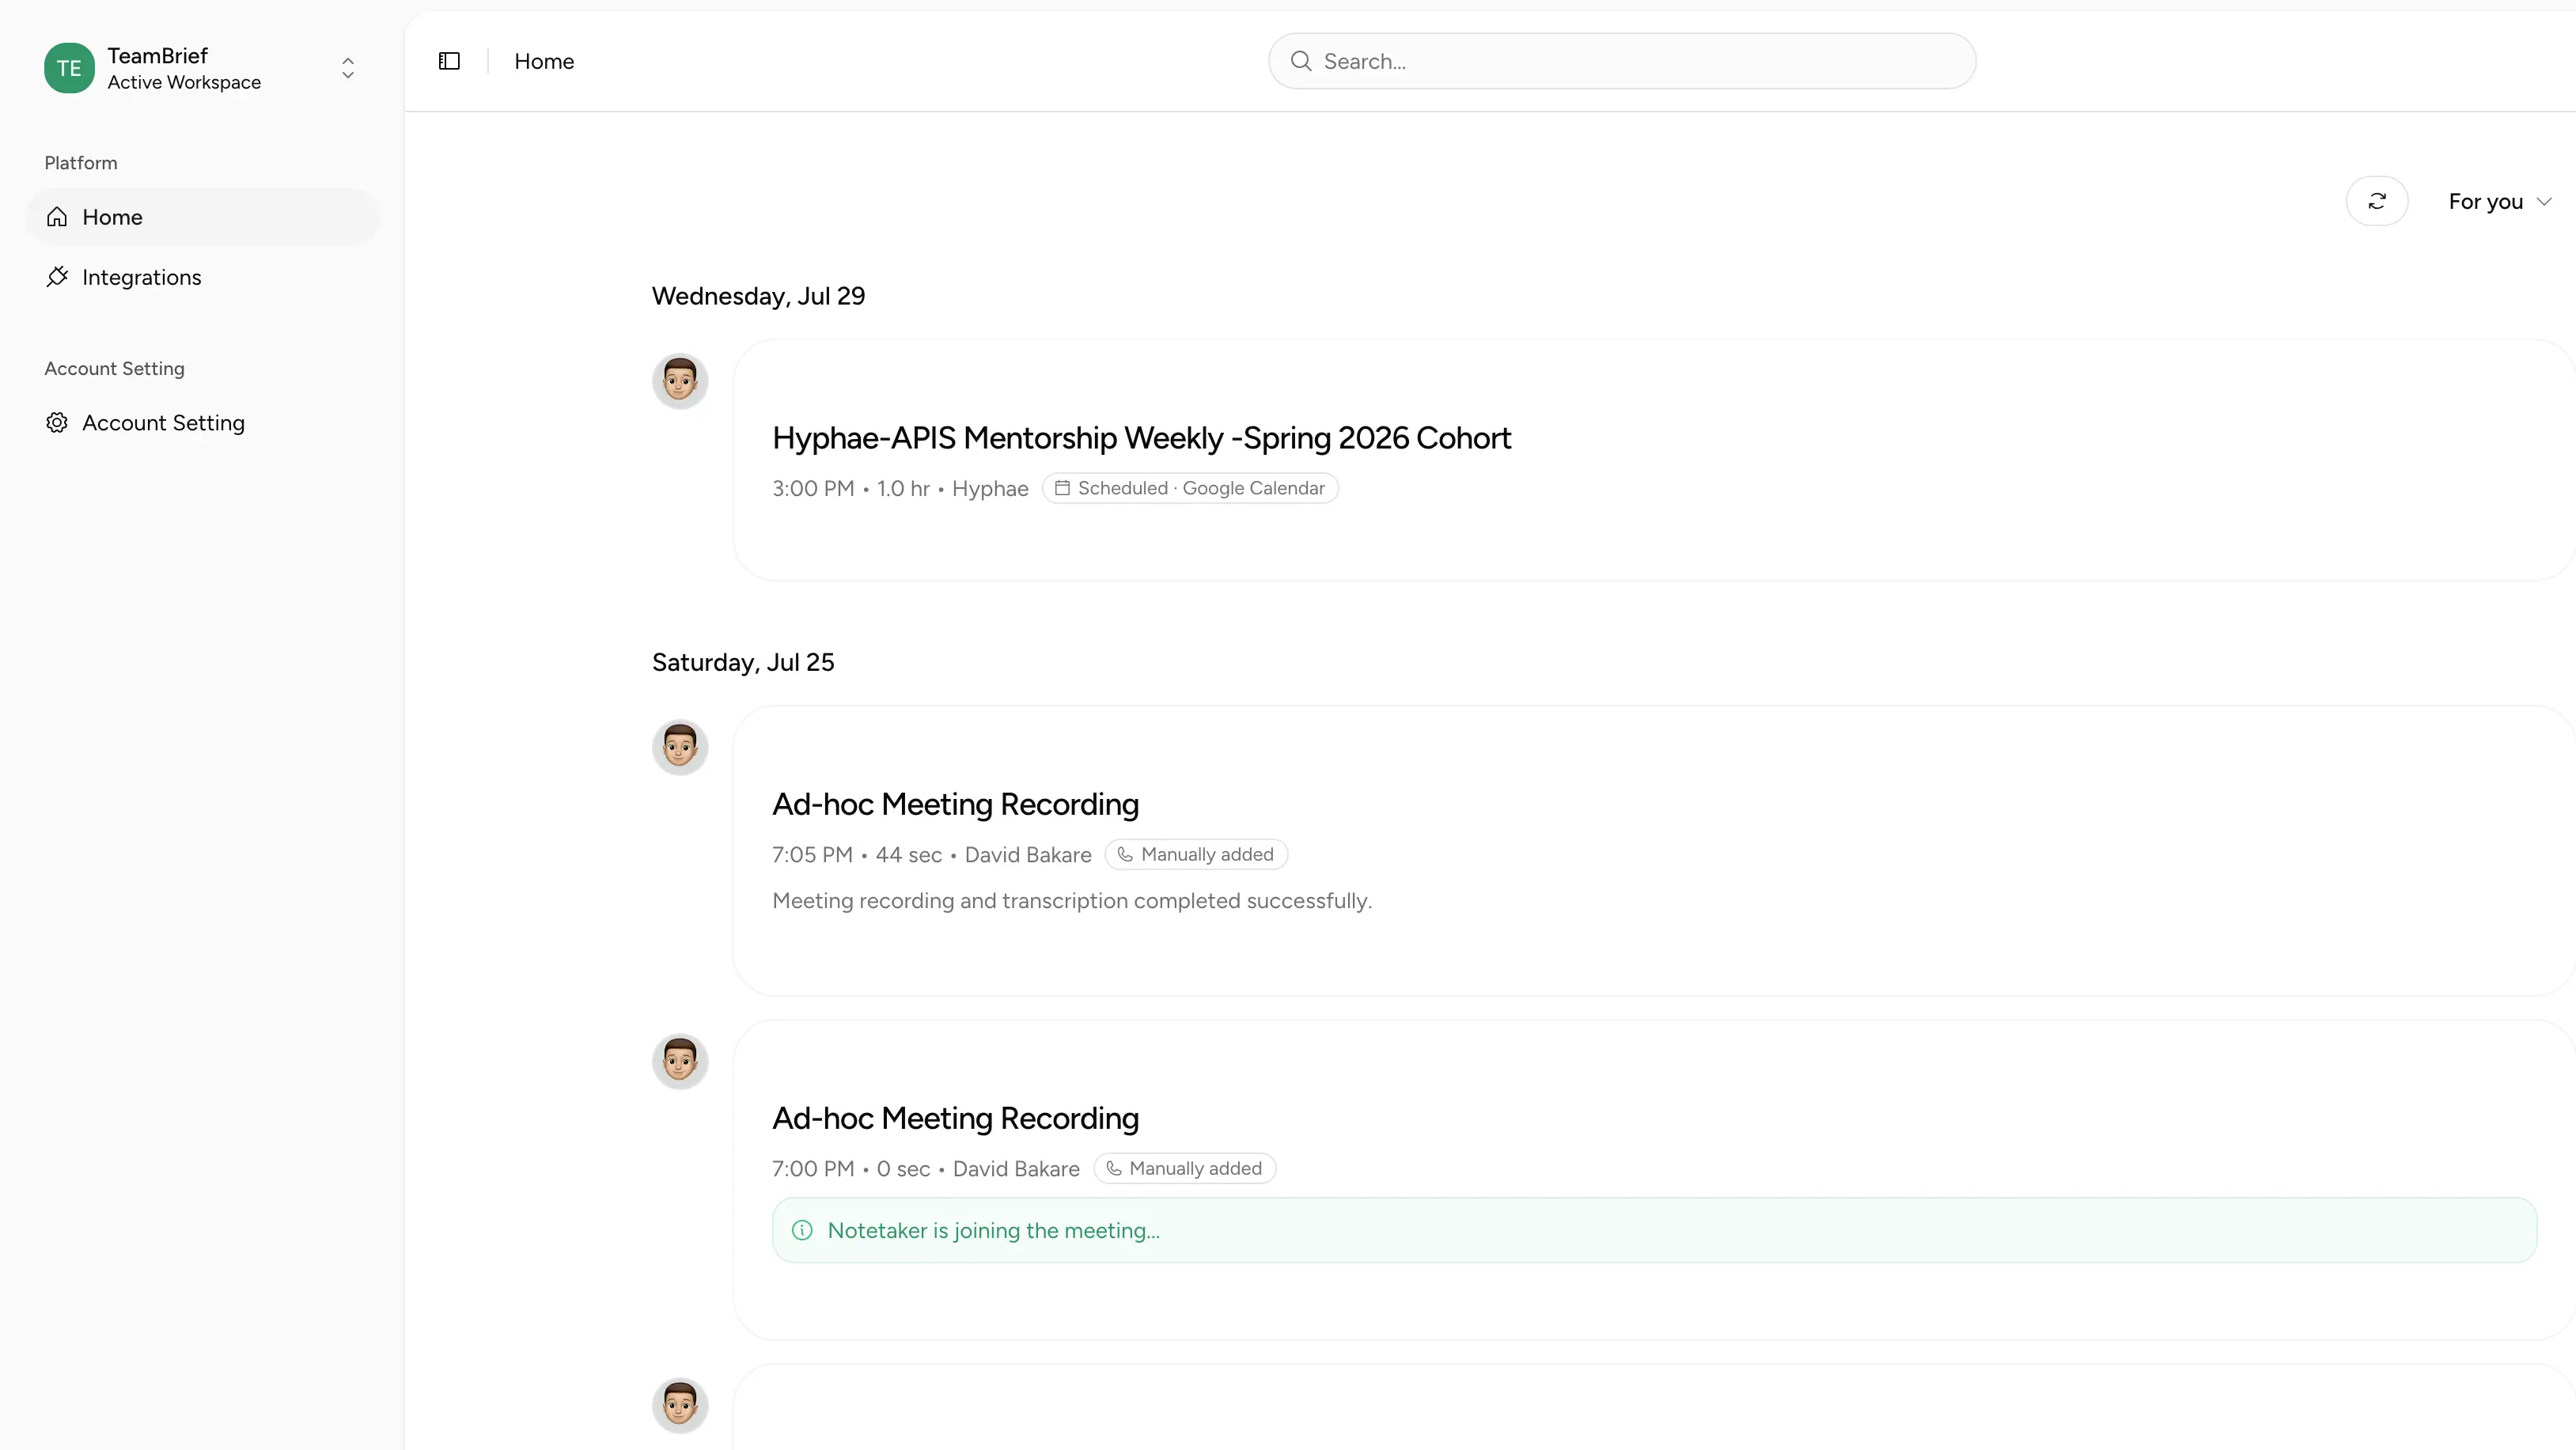Screen dimensions: 2576x1450
Task: Click avatar beside 7:00 PM recording
Action: point(680,1061)
